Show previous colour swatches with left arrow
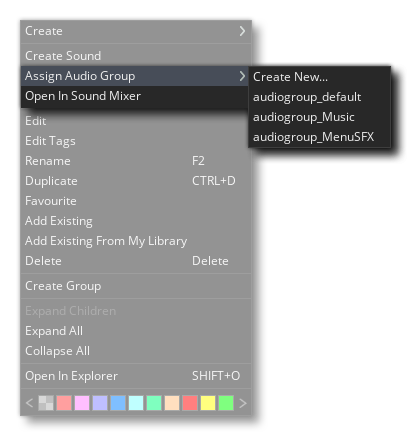The height and width of the screenshot is (436, 411). click(x=29, y=403)
